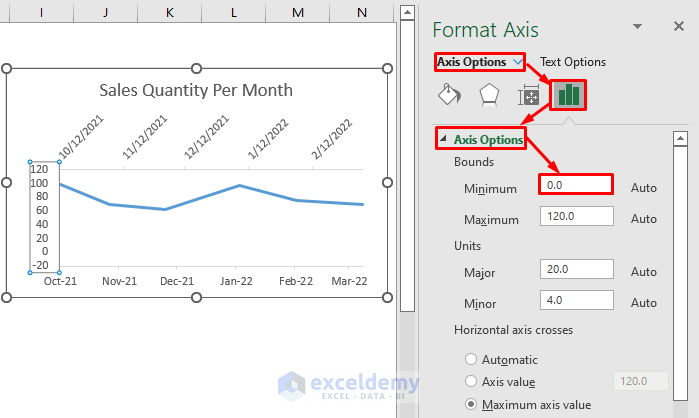Select the Maximum axis value radio button
Viewport: 699px width, 418px height.
[471, 404]
